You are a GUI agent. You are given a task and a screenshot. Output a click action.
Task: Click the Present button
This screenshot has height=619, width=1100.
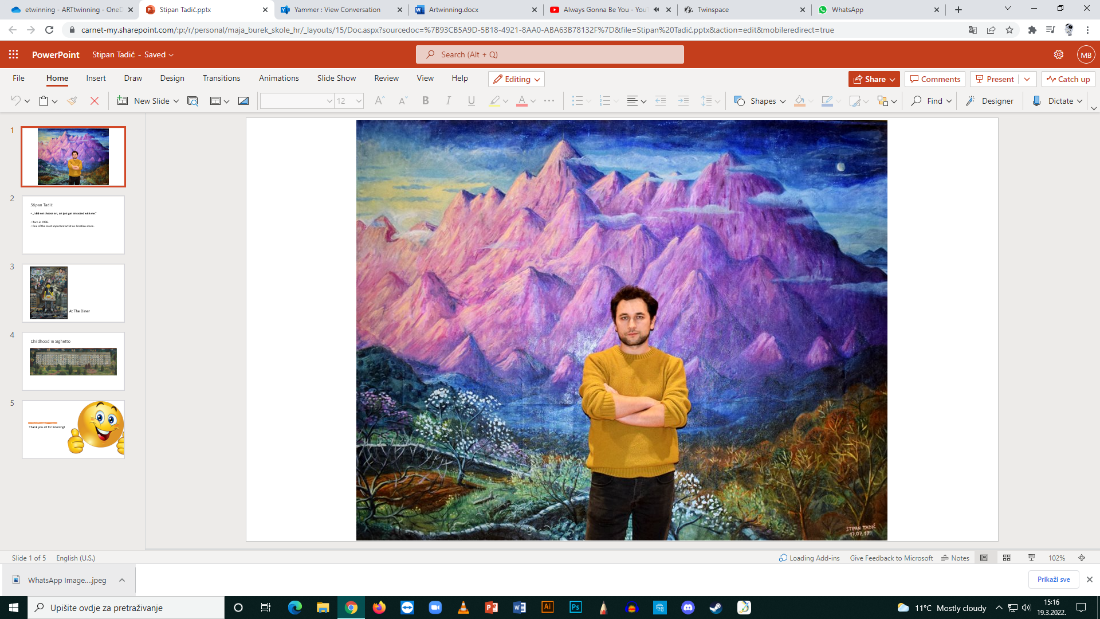click(995, 79)
